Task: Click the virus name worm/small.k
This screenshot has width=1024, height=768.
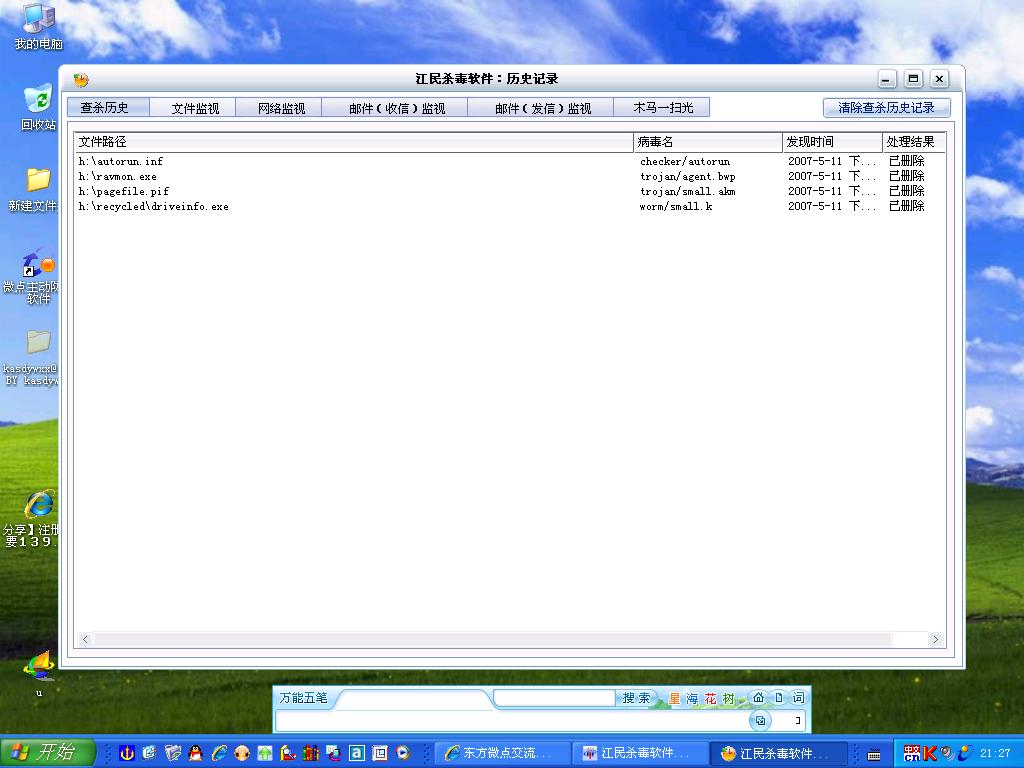Action: [676, 206]
